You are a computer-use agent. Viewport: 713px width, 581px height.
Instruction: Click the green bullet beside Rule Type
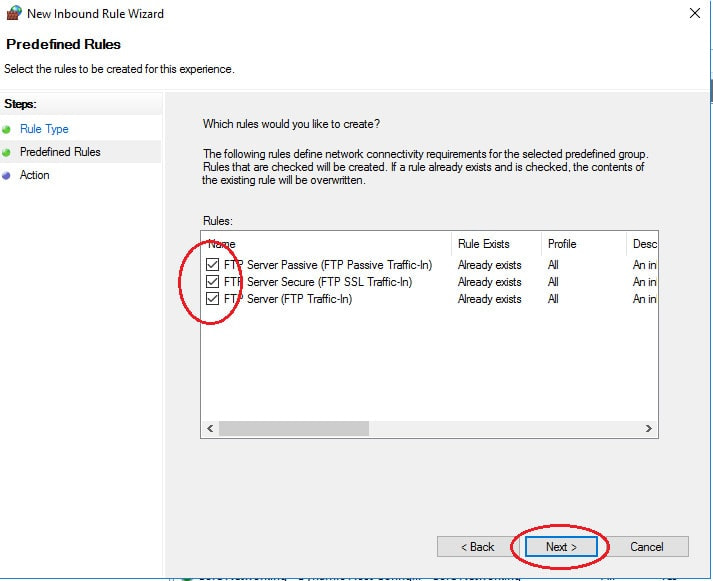(6, 130)
